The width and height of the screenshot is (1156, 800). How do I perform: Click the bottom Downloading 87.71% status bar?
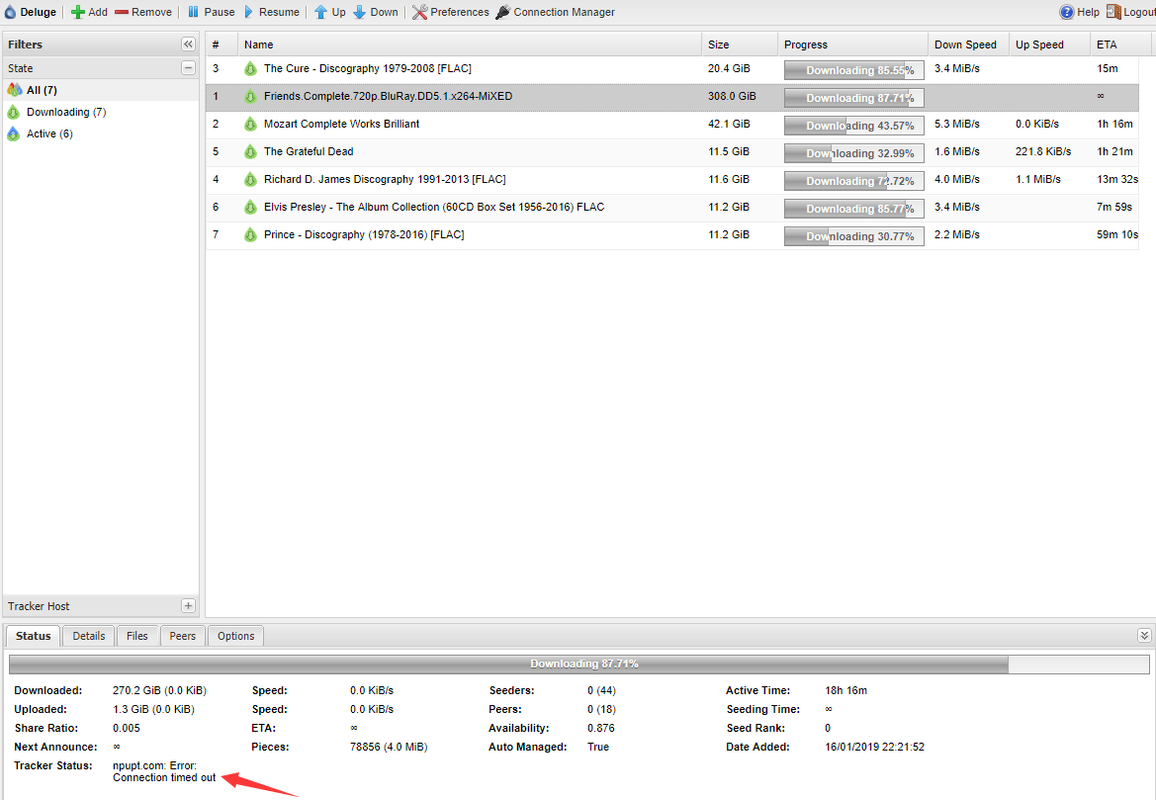[579, 664]
